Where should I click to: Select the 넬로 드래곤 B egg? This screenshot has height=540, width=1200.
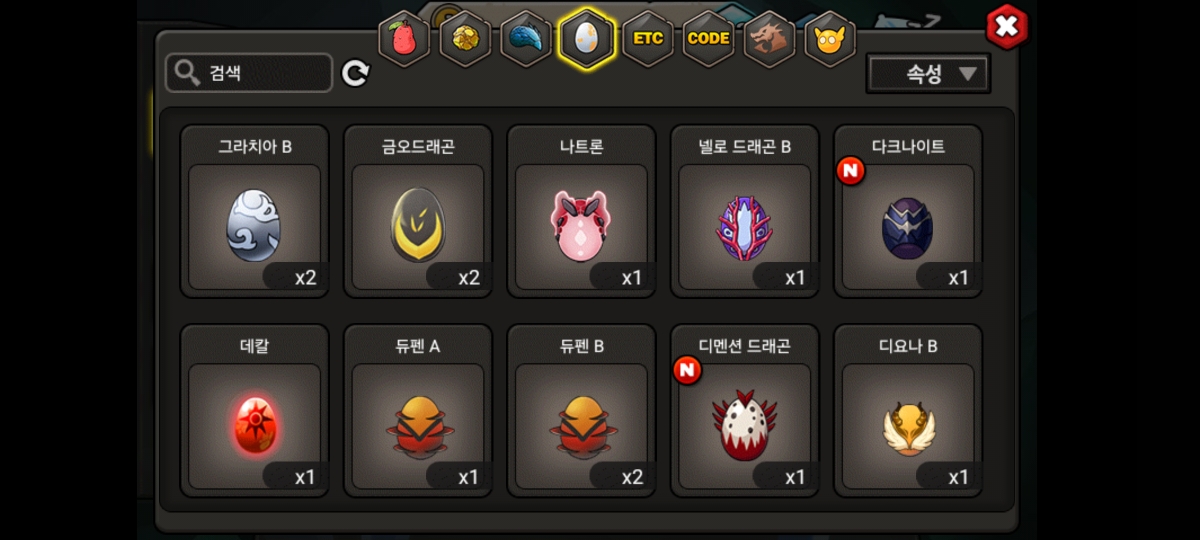click(745, 211)
